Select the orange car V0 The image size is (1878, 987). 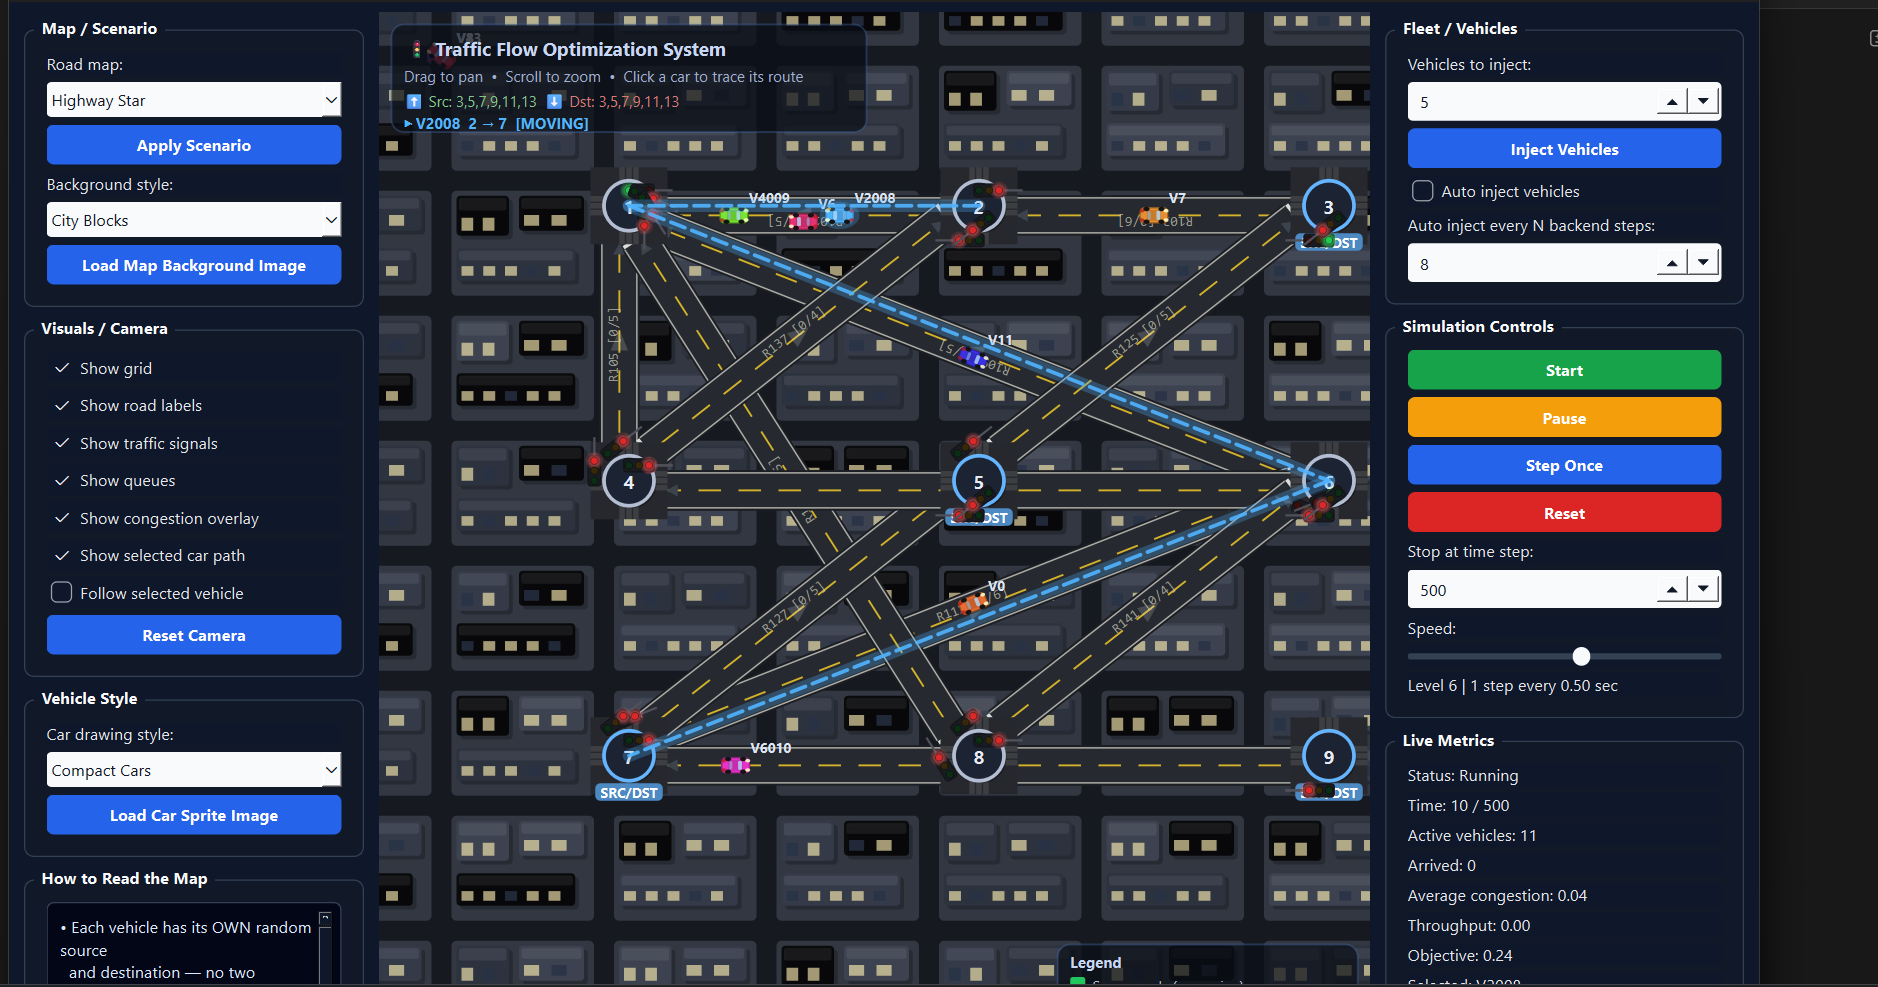[973, 603]
